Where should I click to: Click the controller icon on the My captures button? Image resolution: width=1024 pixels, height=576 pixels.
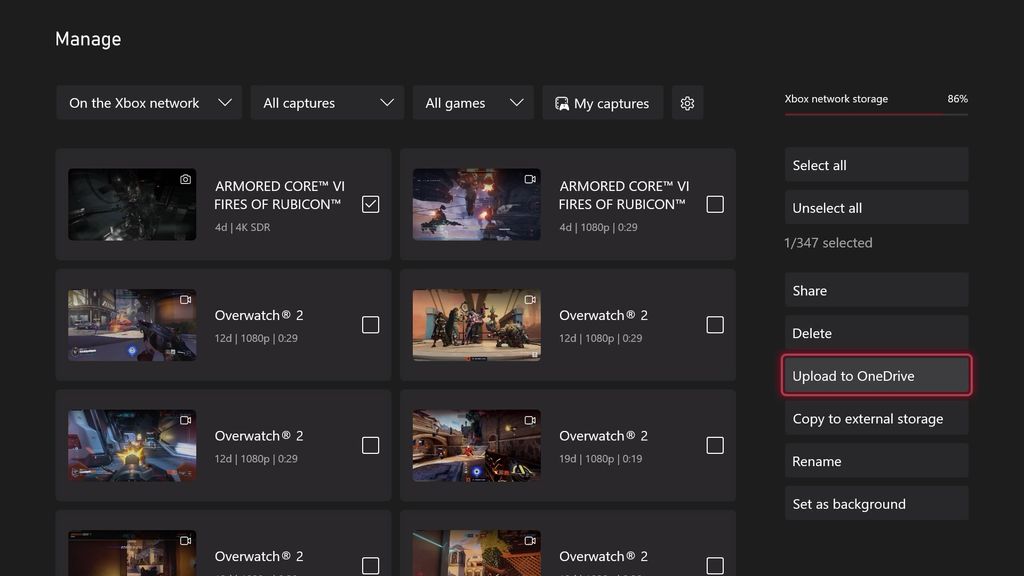pyautogui.click(x=561, y=102)
